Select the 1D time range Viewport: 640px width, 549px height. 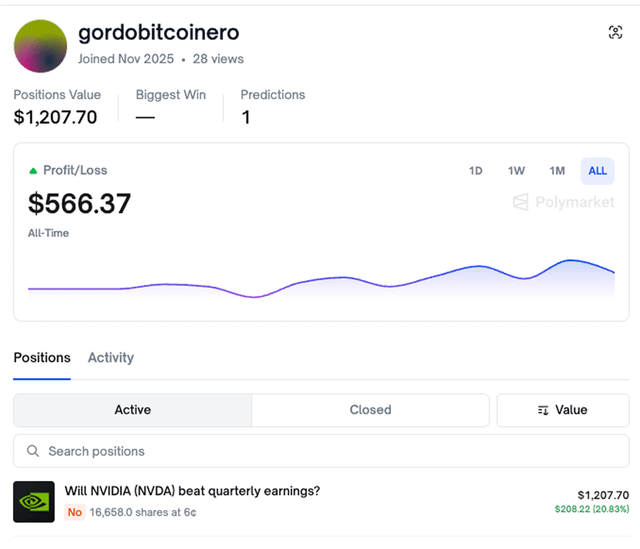476,171
